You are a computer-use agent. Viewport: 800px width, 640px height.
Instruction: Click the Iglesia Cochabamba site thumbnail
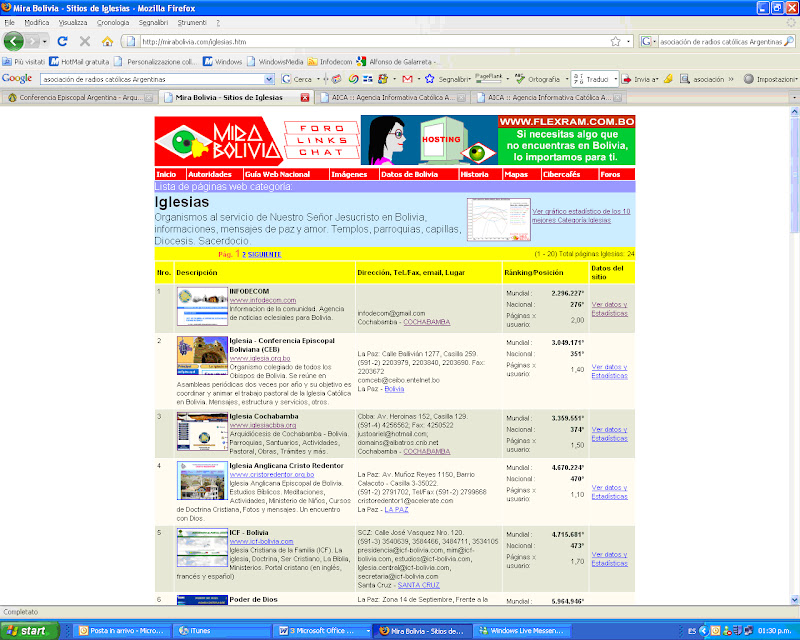pyautogui.click(x=202, y=431)
